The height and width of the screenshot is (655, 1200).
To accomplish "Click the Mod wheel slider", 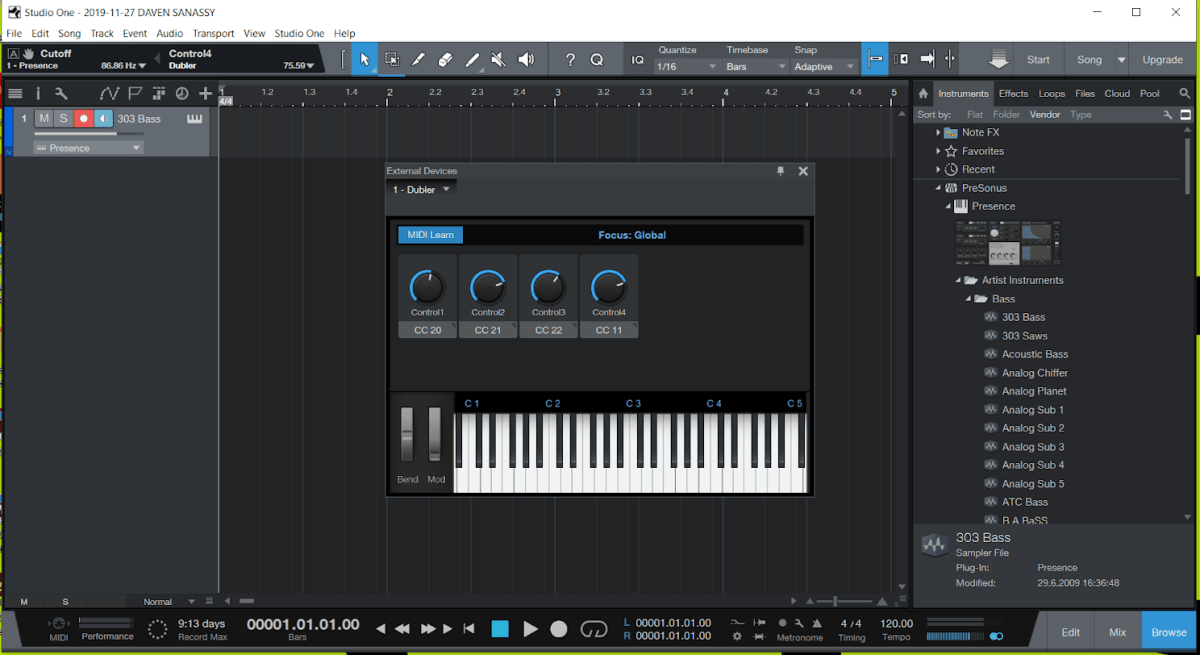I will [x=435, y=435].
